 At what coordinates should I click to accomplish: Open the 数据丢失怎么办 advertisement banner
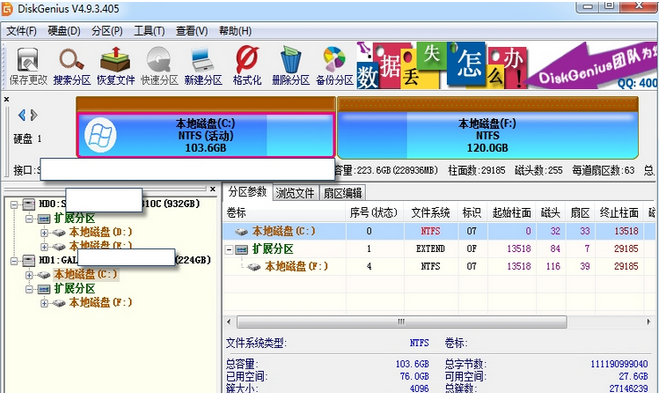click(x=507, y=65)
